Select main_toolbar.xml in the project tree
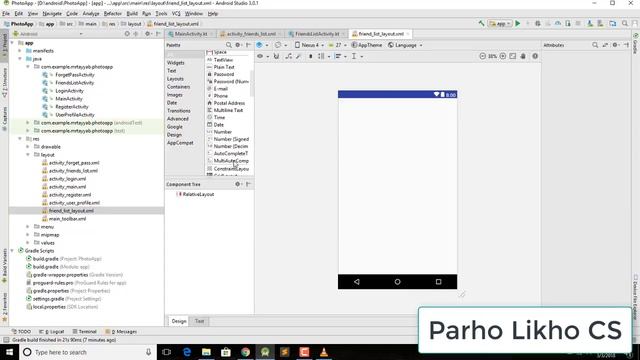 coord(67,219)
